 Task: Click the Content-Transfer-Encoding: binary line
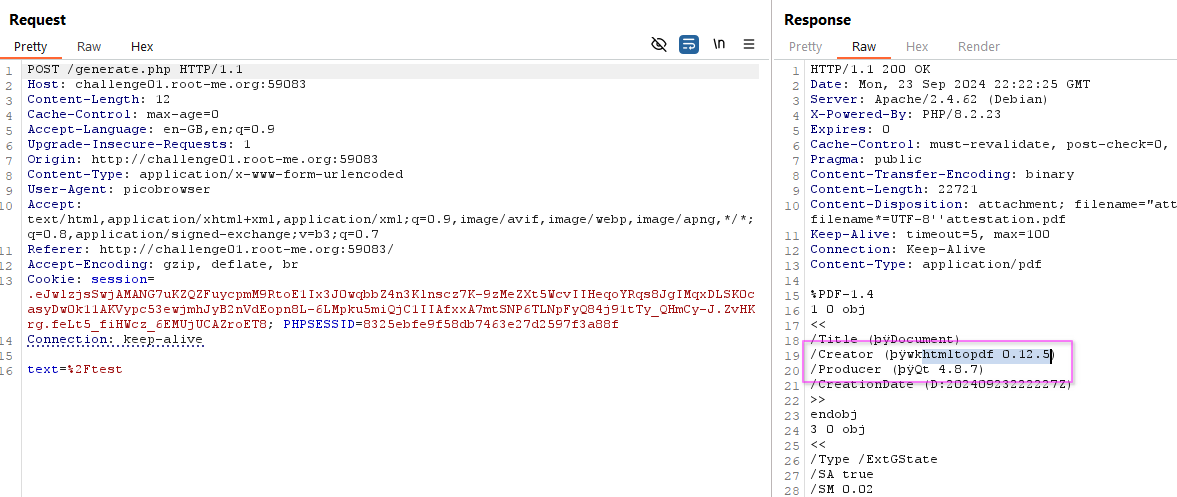pos(942,173)
